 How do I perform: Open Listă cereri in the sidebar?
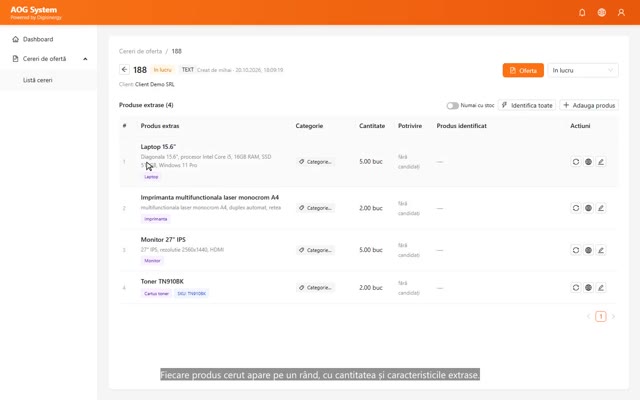click(x=38, y=80)
